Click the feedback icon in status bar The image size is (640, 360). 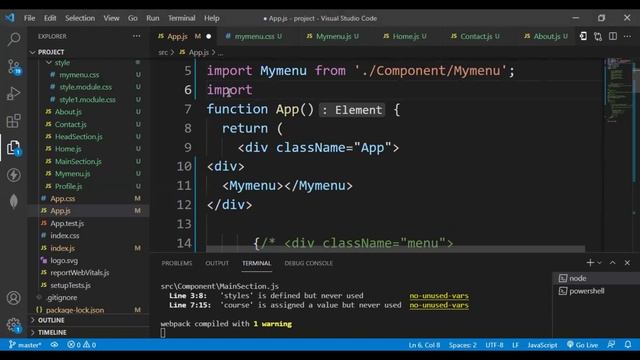click(x=611, y=345)
